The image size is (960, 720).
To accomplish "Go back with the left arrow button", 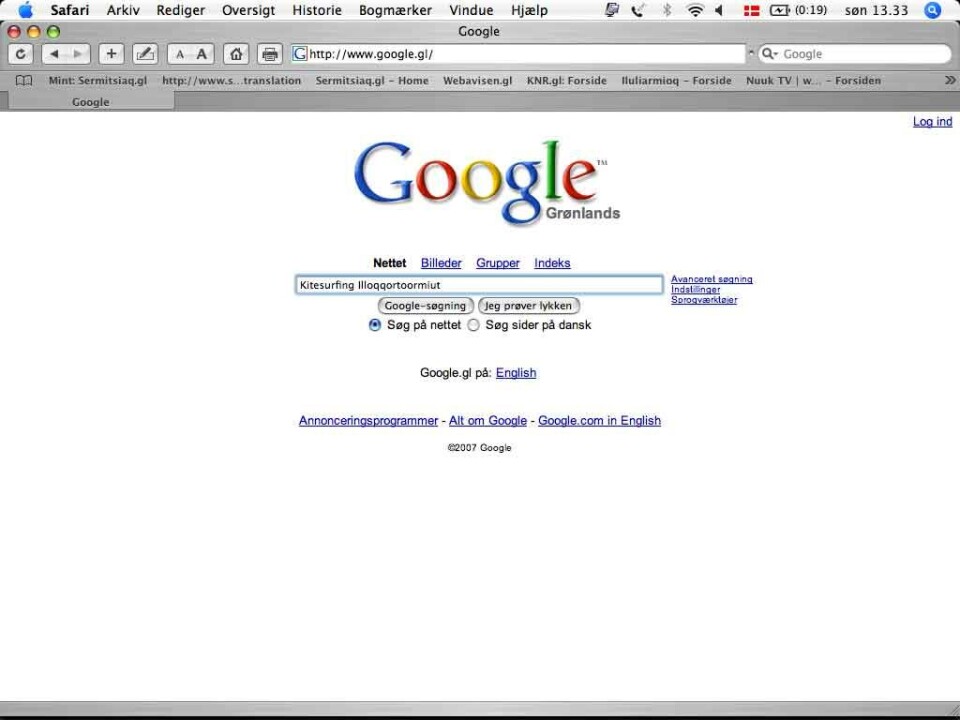I will tap(54, 54).
